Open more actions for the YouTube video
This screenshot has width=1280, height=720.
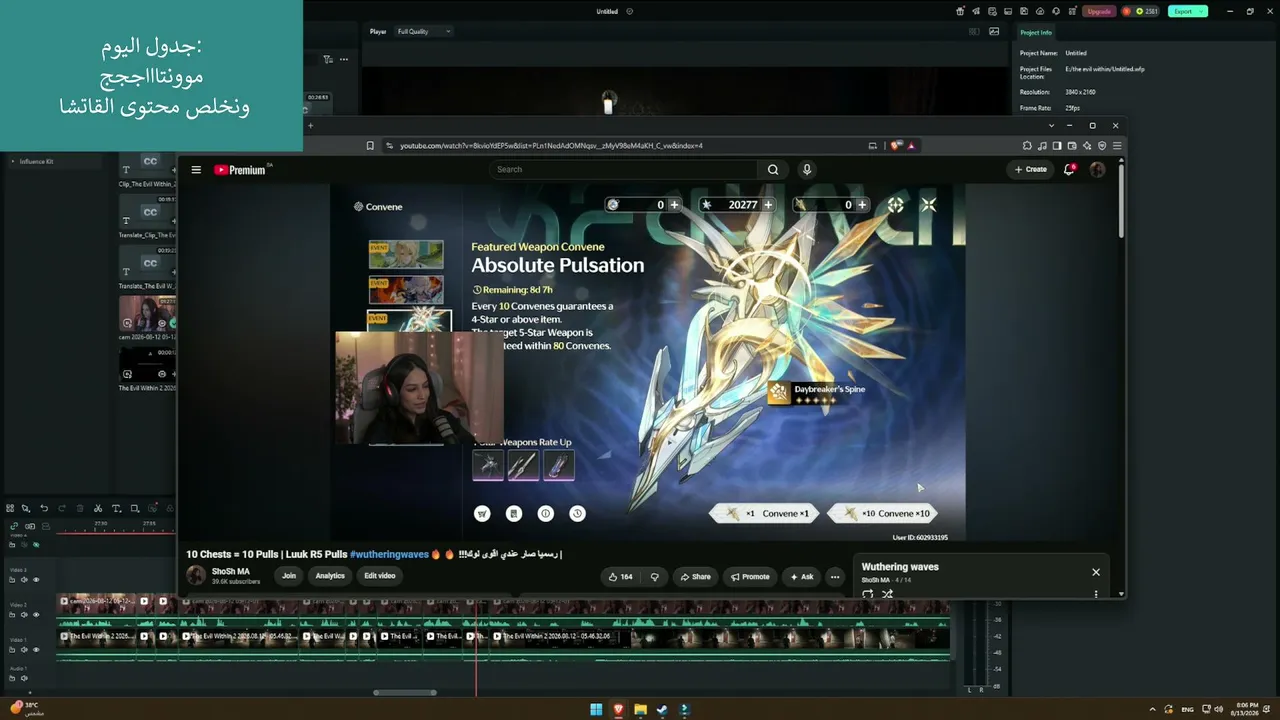[x=835, y=577]
